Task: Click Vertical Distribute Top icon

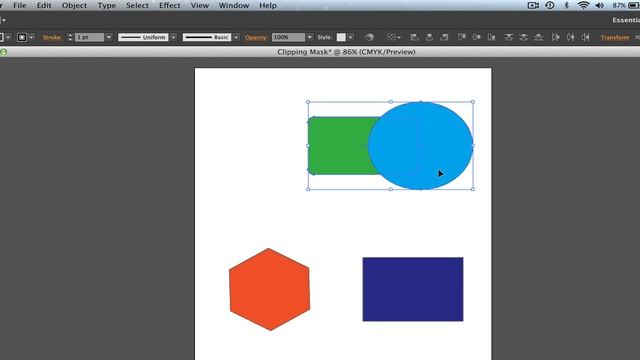Action: point(509,37)
